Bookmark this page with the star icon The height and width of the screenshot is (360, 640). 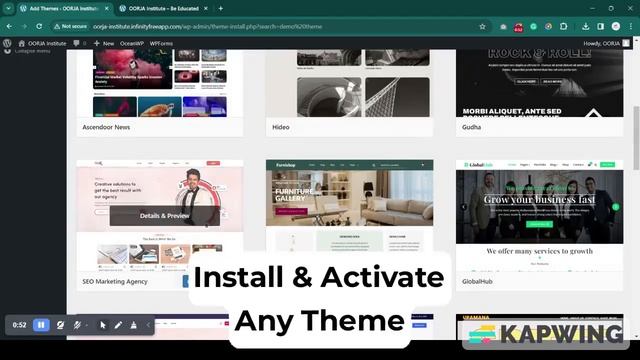(x=482, y=27)
